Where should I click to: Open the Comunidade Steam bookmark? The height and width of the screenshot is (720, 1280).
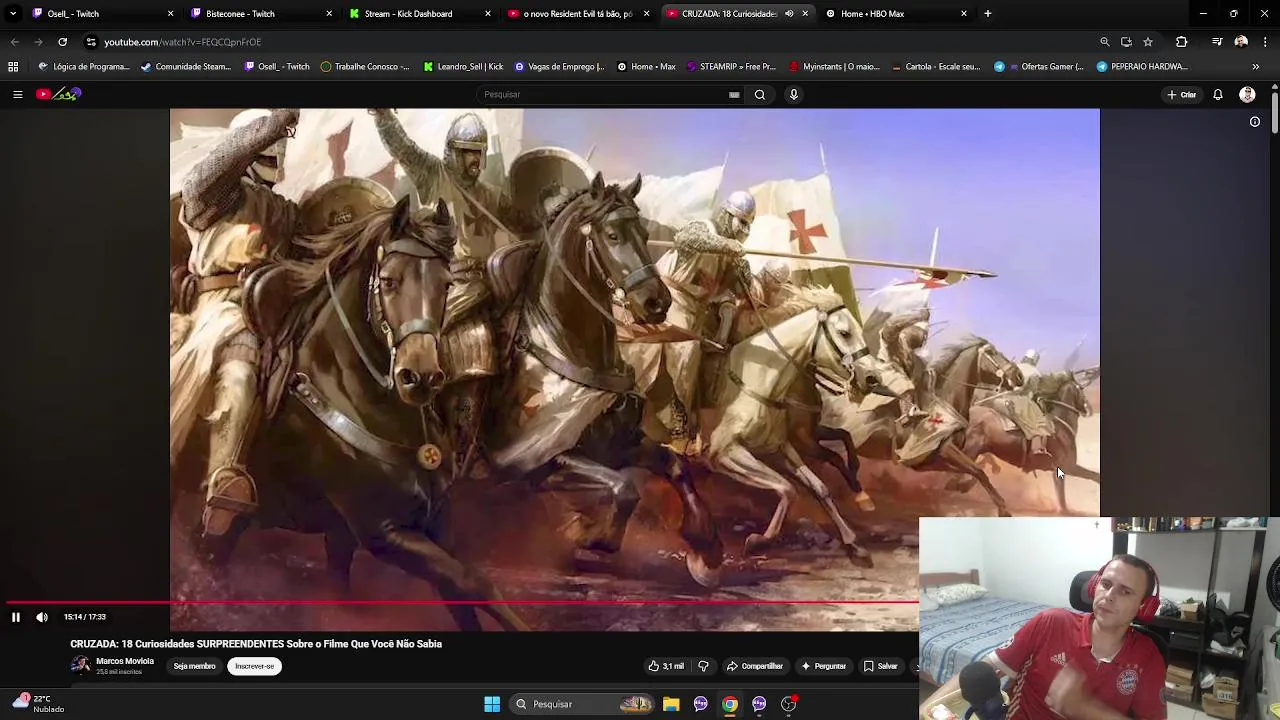pyautogui.click(x=186, y=67)
